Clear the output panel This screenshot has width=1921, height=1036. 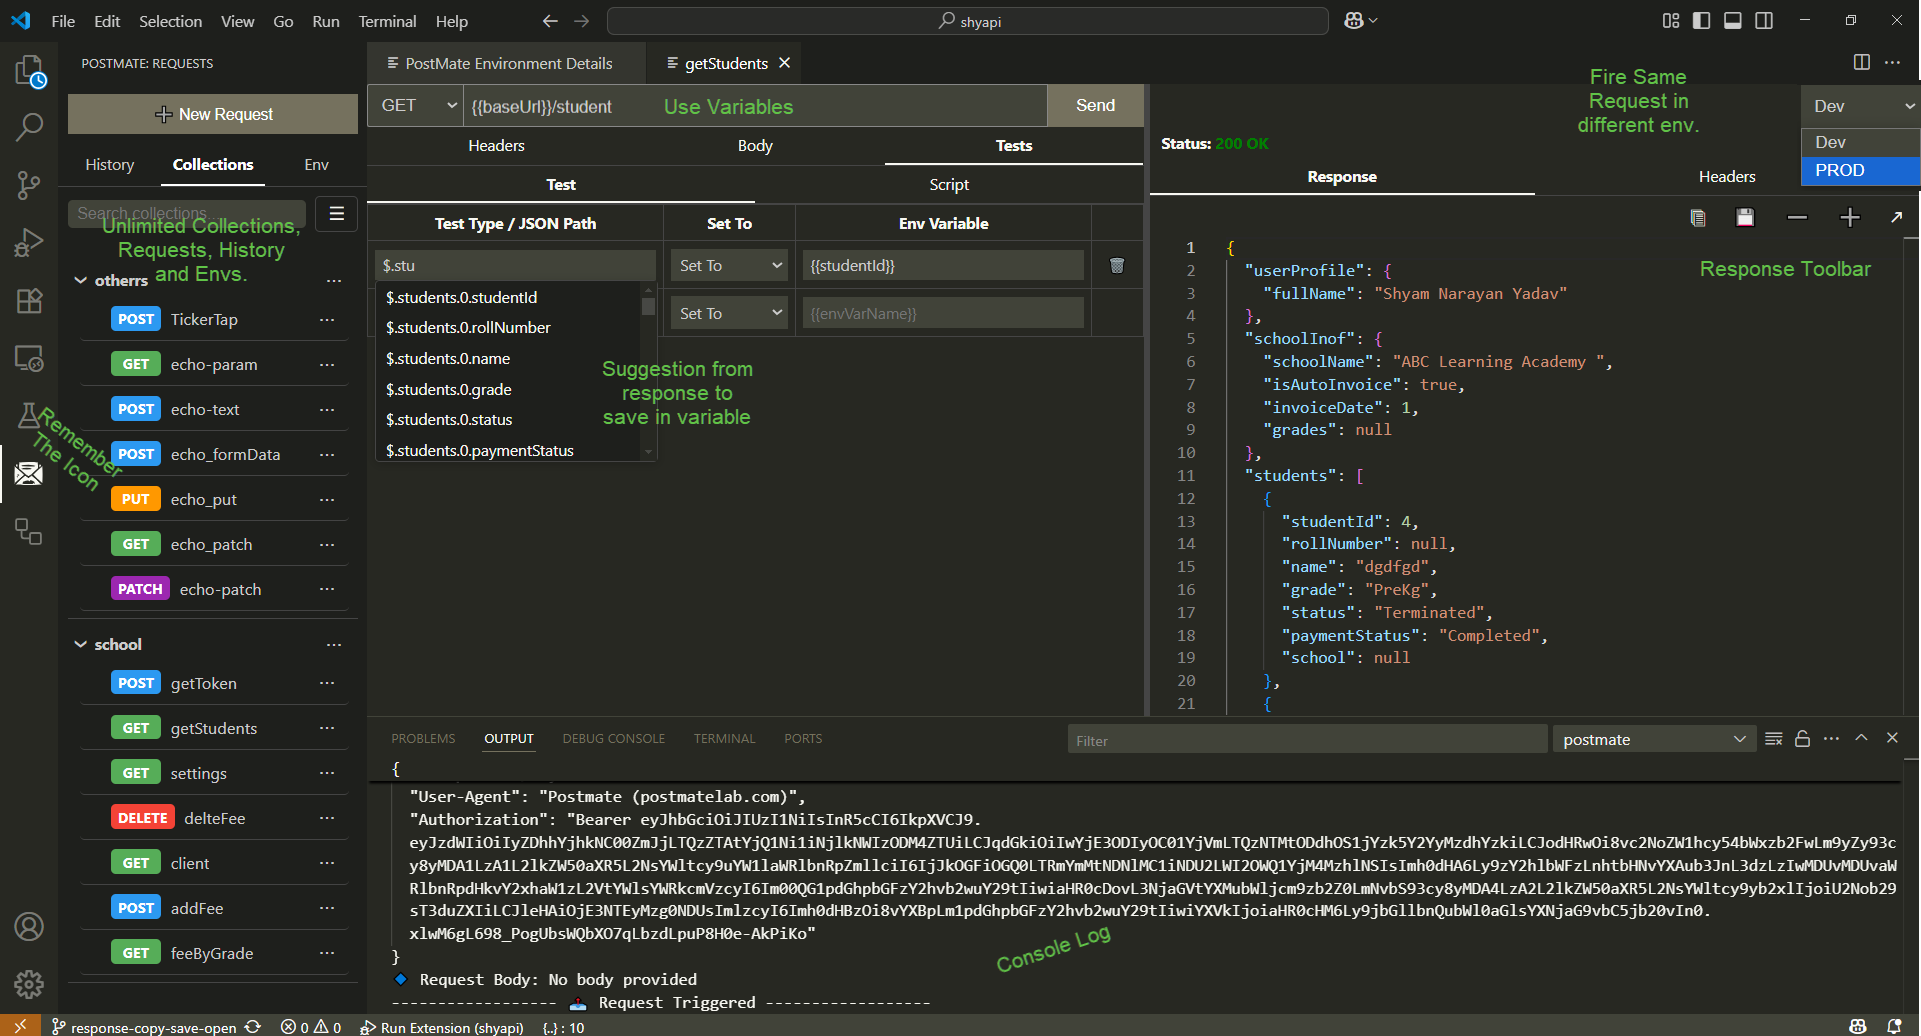1774,739
